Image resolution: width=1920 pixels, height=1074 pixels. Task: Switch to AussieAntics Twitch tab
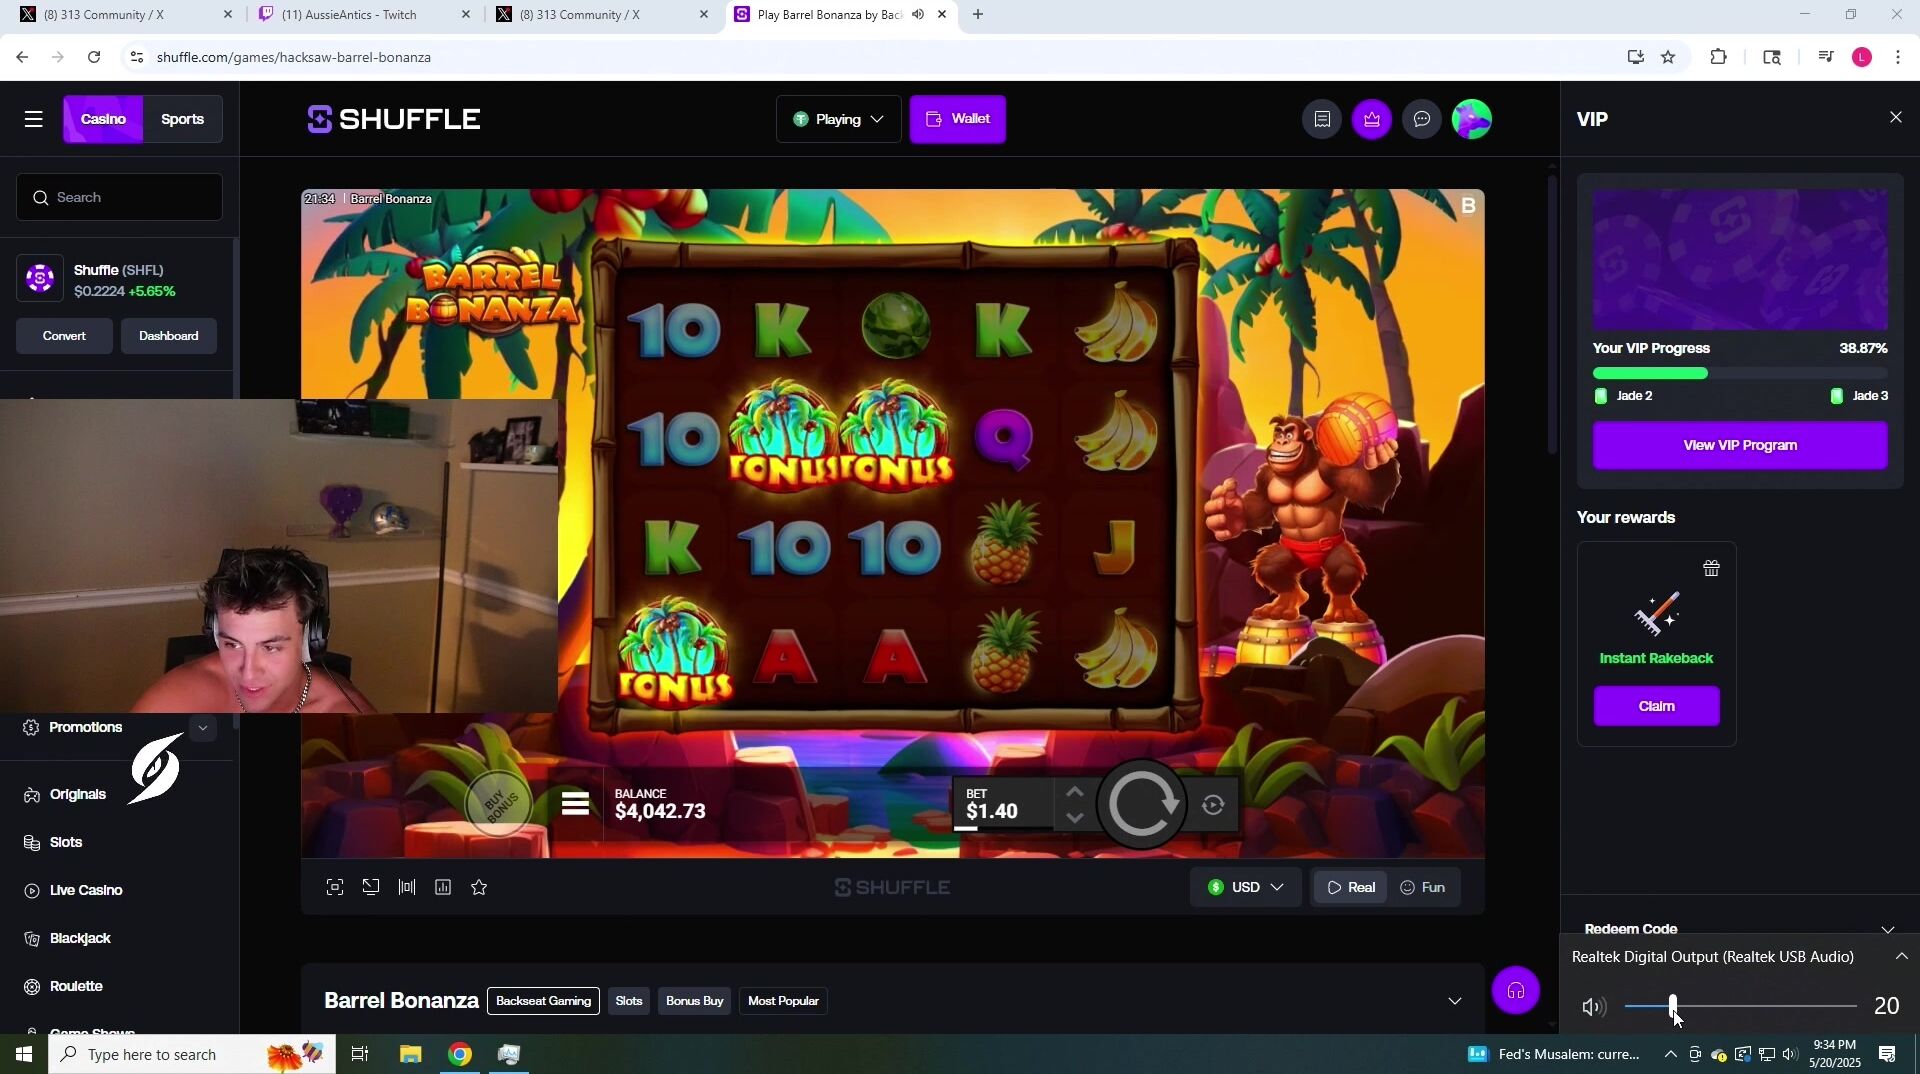click(362, 15)
